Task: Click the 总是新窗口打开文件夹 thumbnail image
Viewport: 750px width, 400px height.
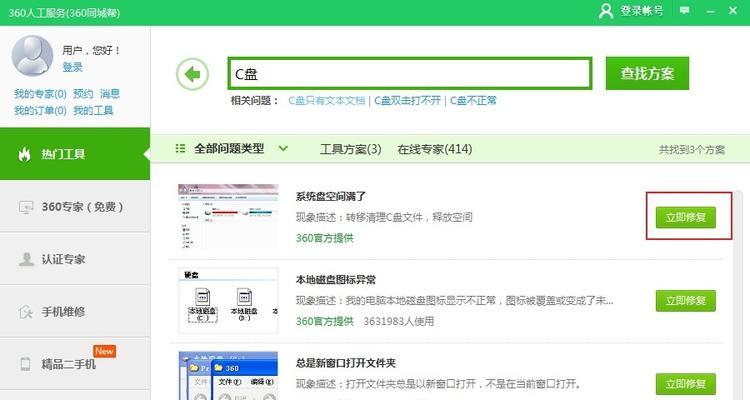Action: tap(228, 376)
